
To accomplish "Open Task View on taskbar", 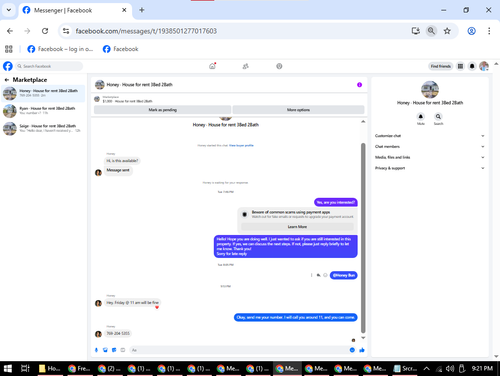I will [25, 368].
